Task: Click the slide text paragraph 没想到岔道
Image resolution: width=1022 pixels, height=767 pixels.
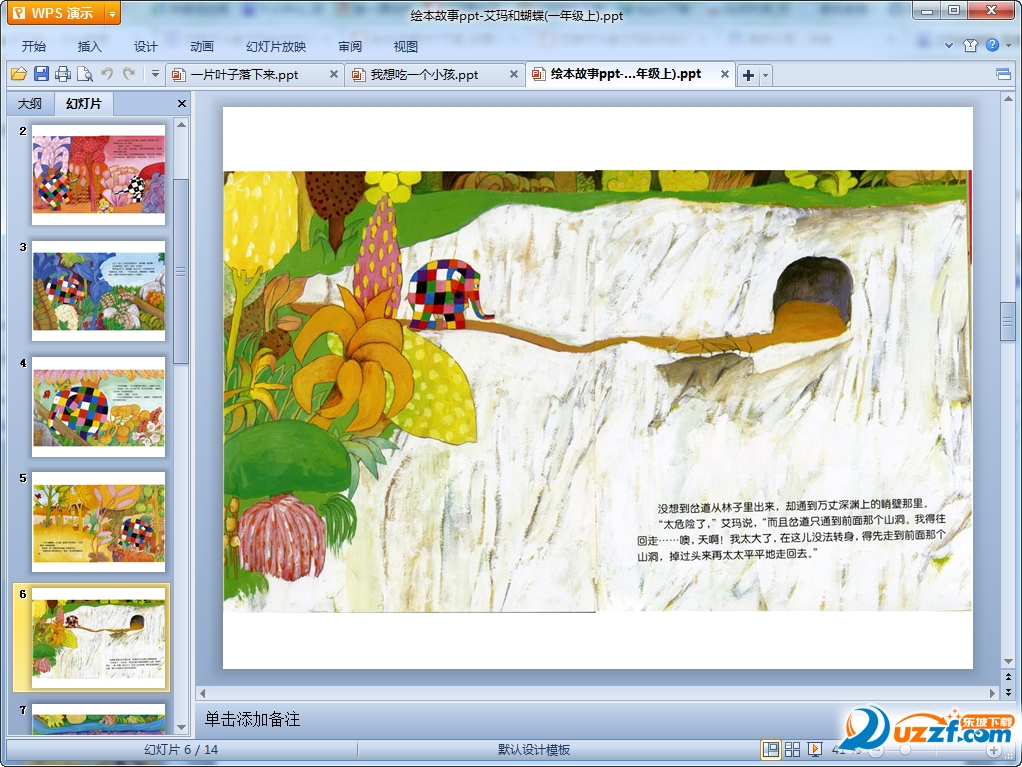Action: coord(791,528)
